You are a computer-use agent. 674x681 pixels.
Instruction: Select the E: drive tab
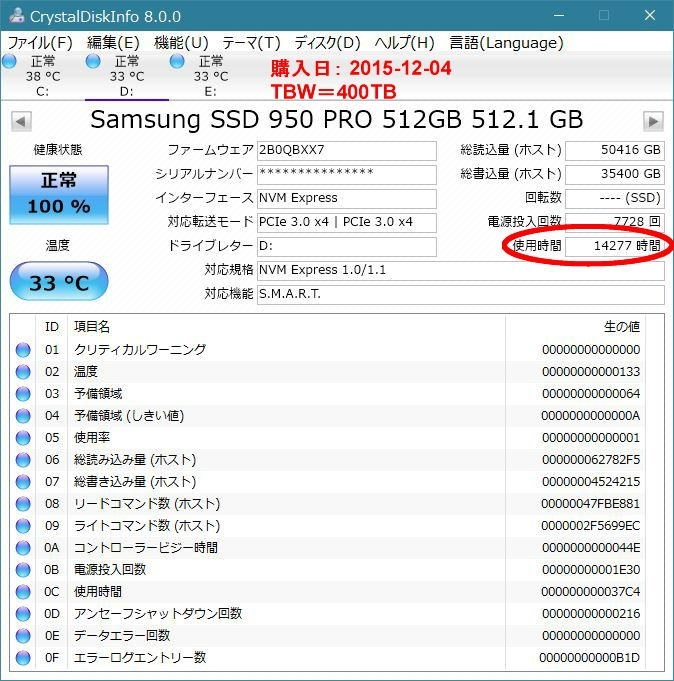coord(211,76)
